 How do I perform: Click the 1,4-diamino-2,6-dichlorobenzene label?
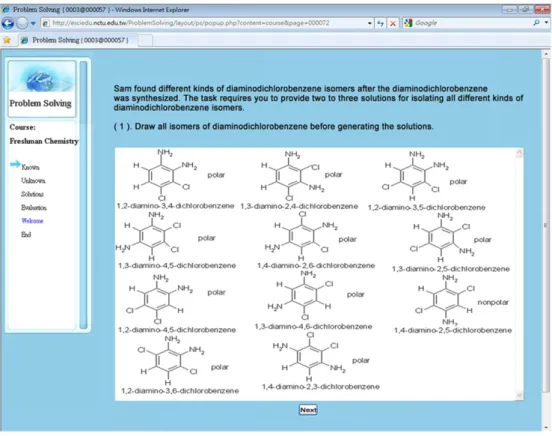(x=316, y=266)
